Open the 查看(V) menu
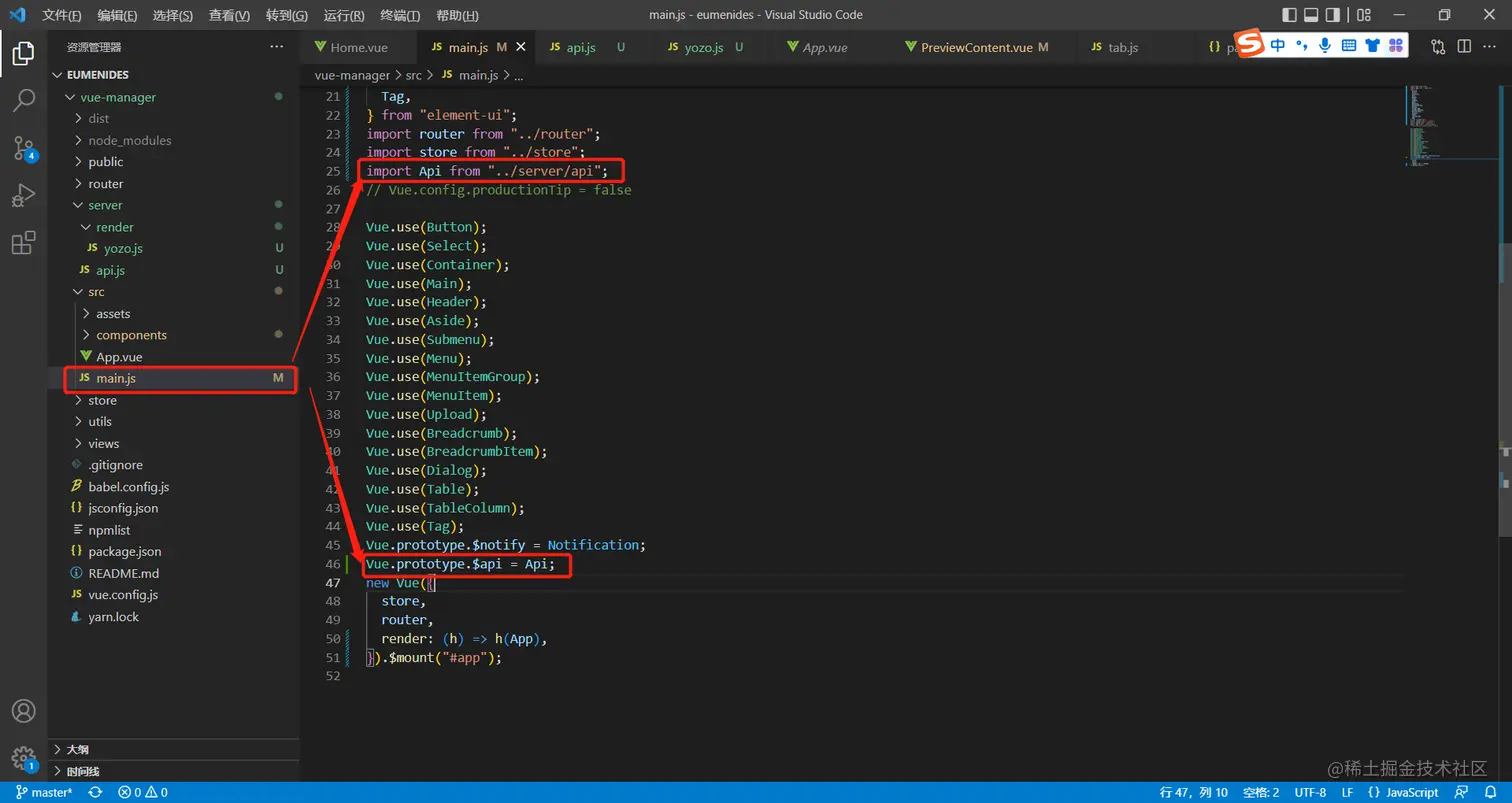Image resolution: width=1512 pixels, height=803 pixels. coord(230,15)
